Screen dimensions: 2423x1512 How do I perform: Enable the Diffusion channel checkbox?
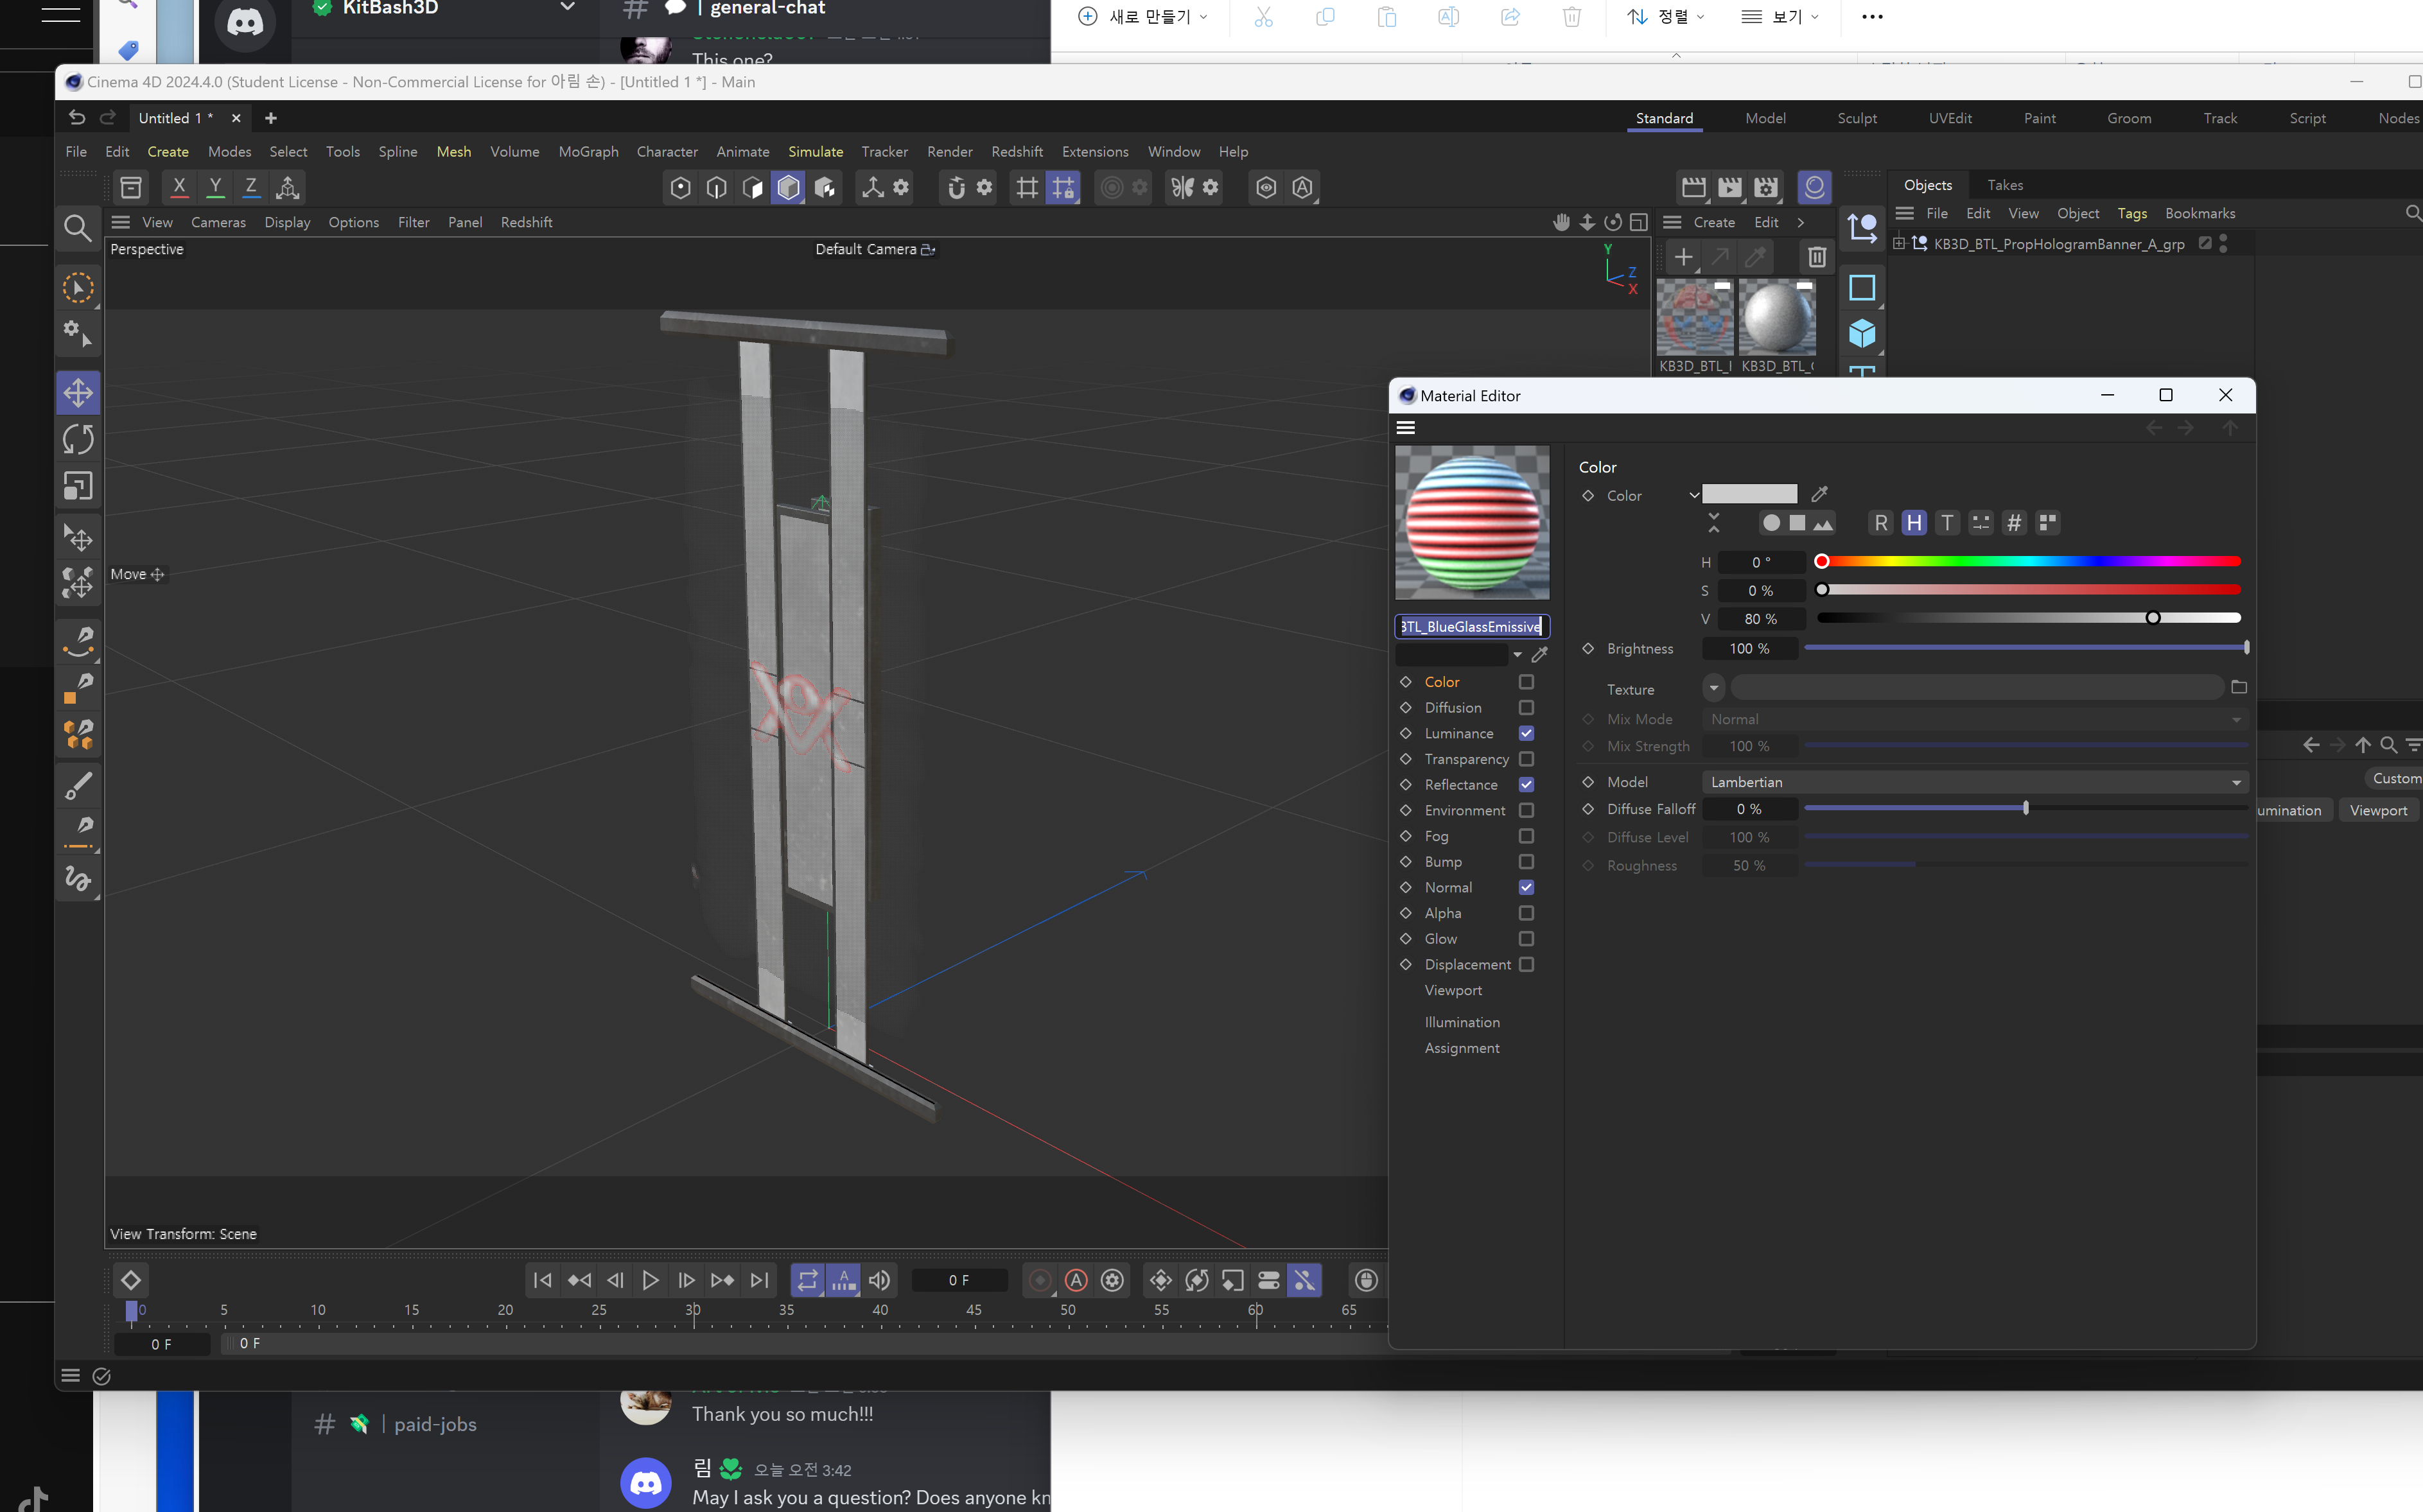1526,707
